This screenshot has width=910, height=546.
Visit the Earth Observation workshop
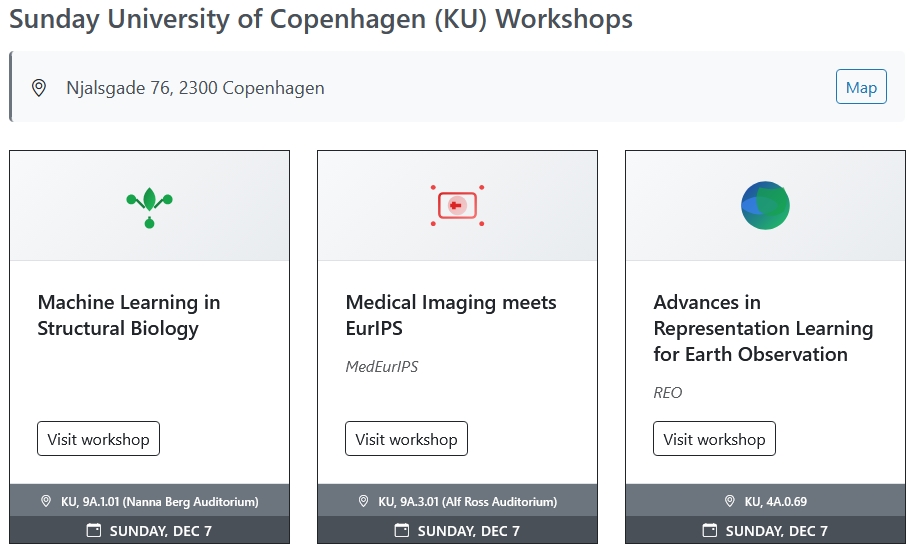(714, 439)
